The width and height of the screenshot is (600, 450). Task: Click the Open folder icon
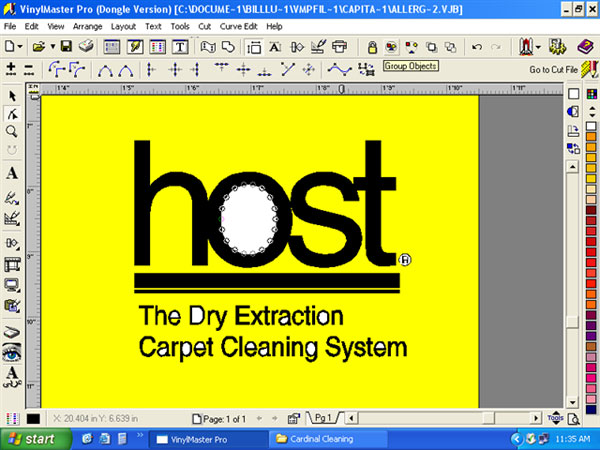(39, 47)
